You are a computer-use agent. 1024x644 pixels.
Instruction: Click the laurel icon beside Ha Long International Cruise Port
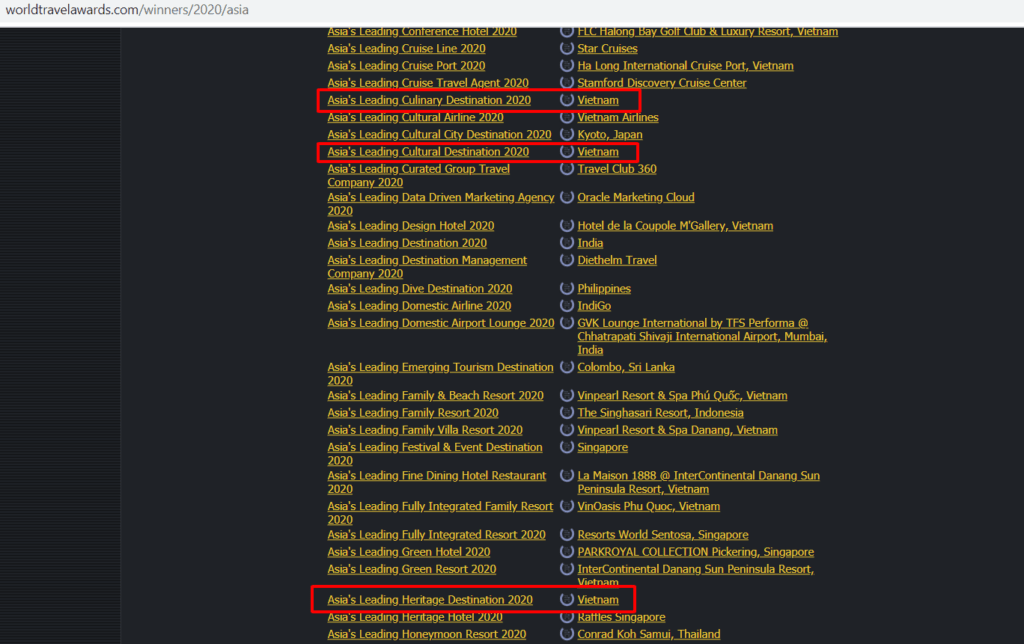567,65
